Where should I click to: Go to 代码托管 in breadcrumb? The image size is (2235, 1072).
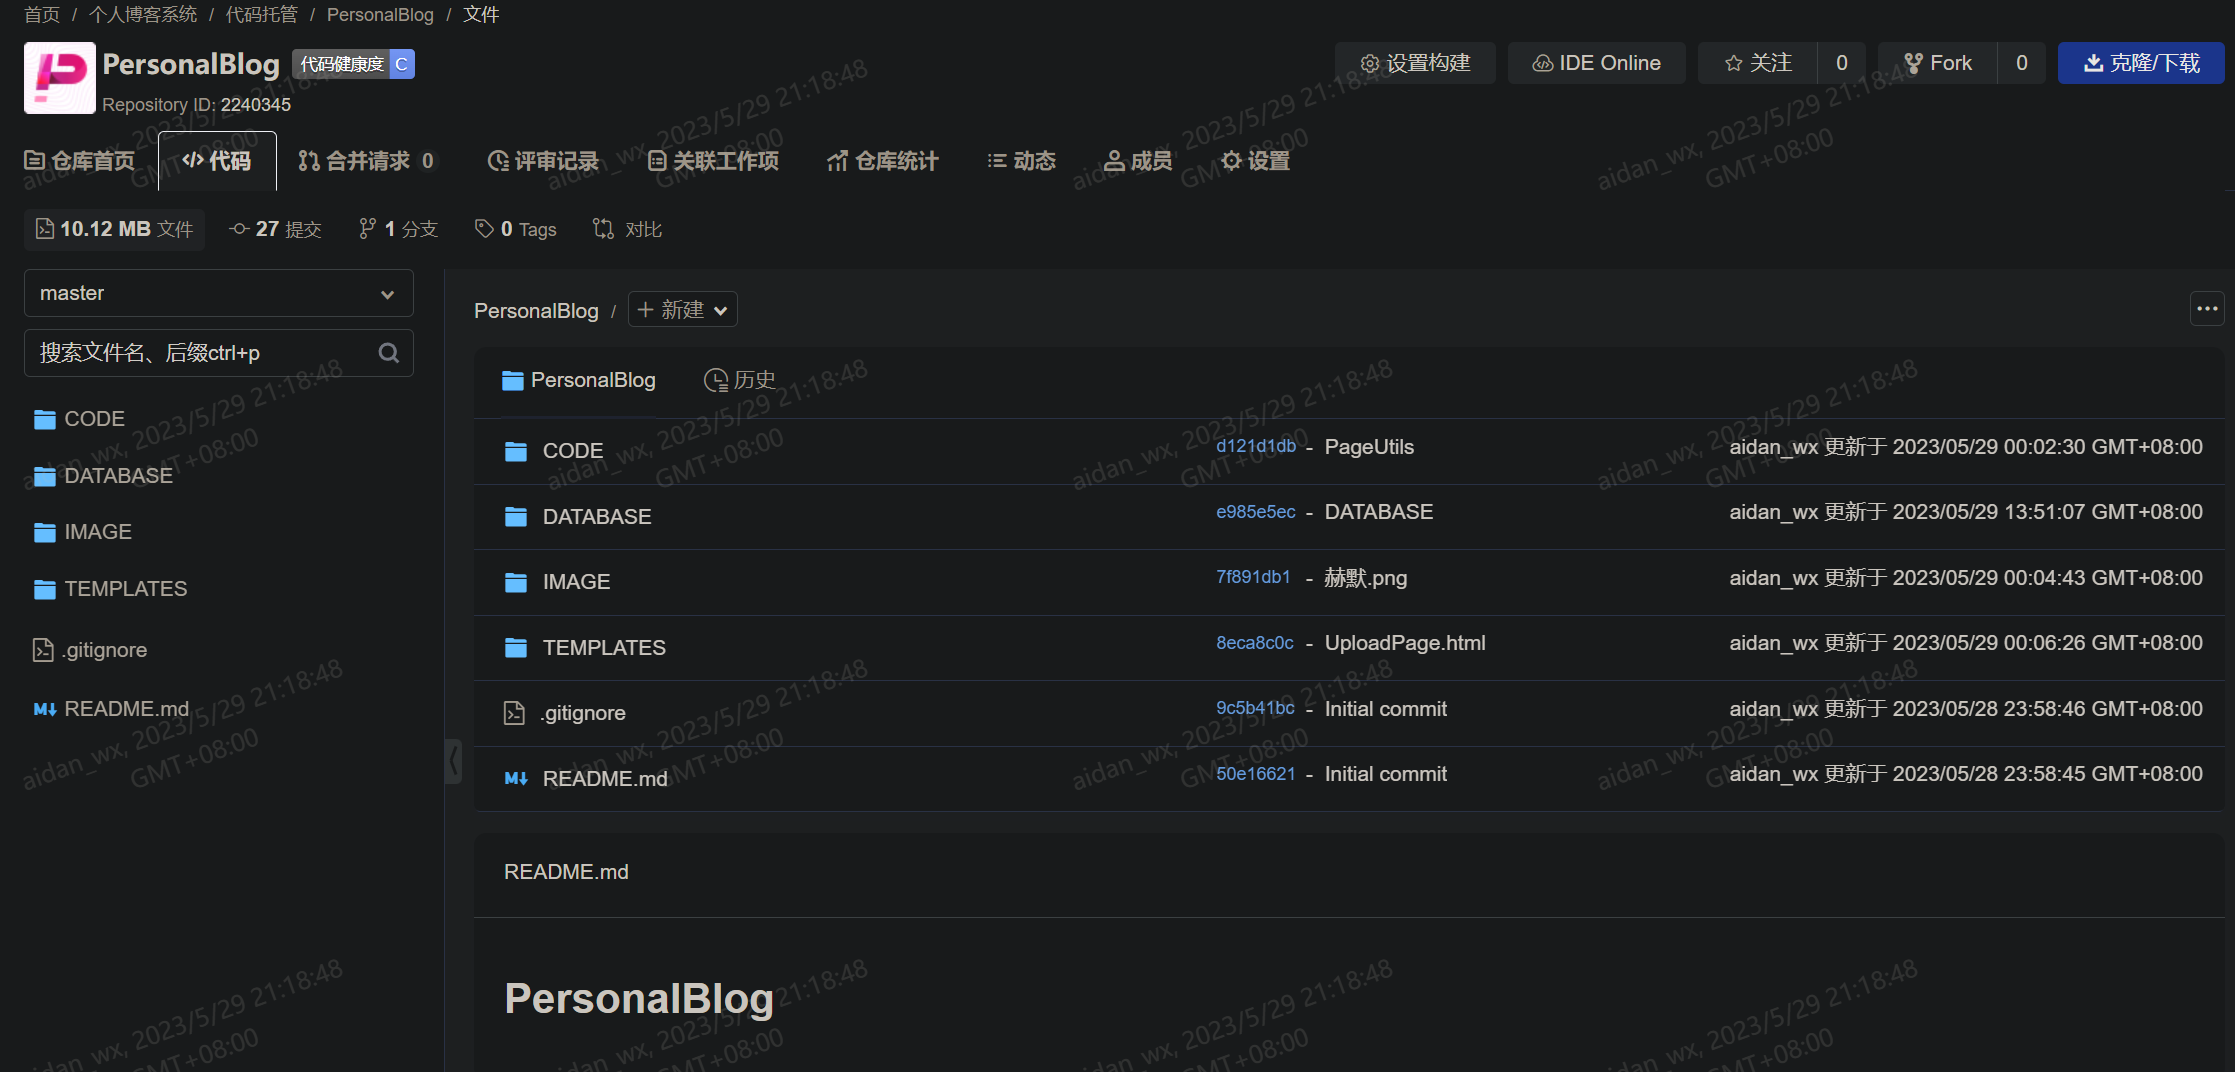pos(262,15)
